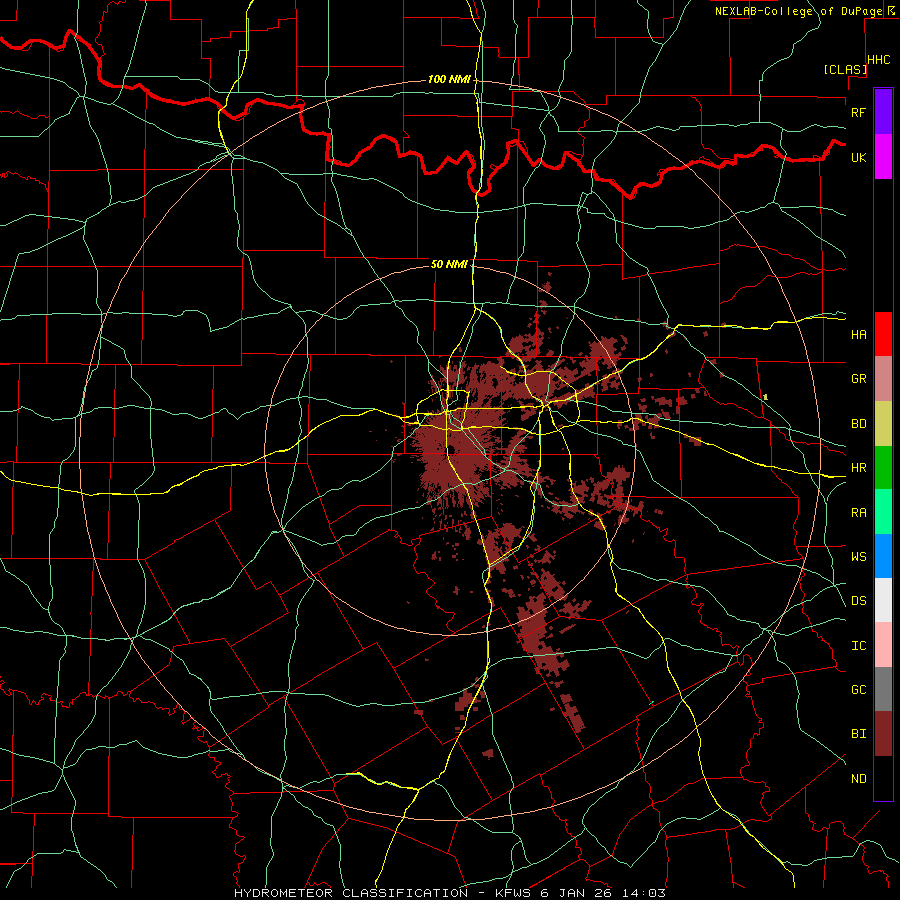
Task: Click the magenta UK color swatch
Action: (x=883, y=157)
